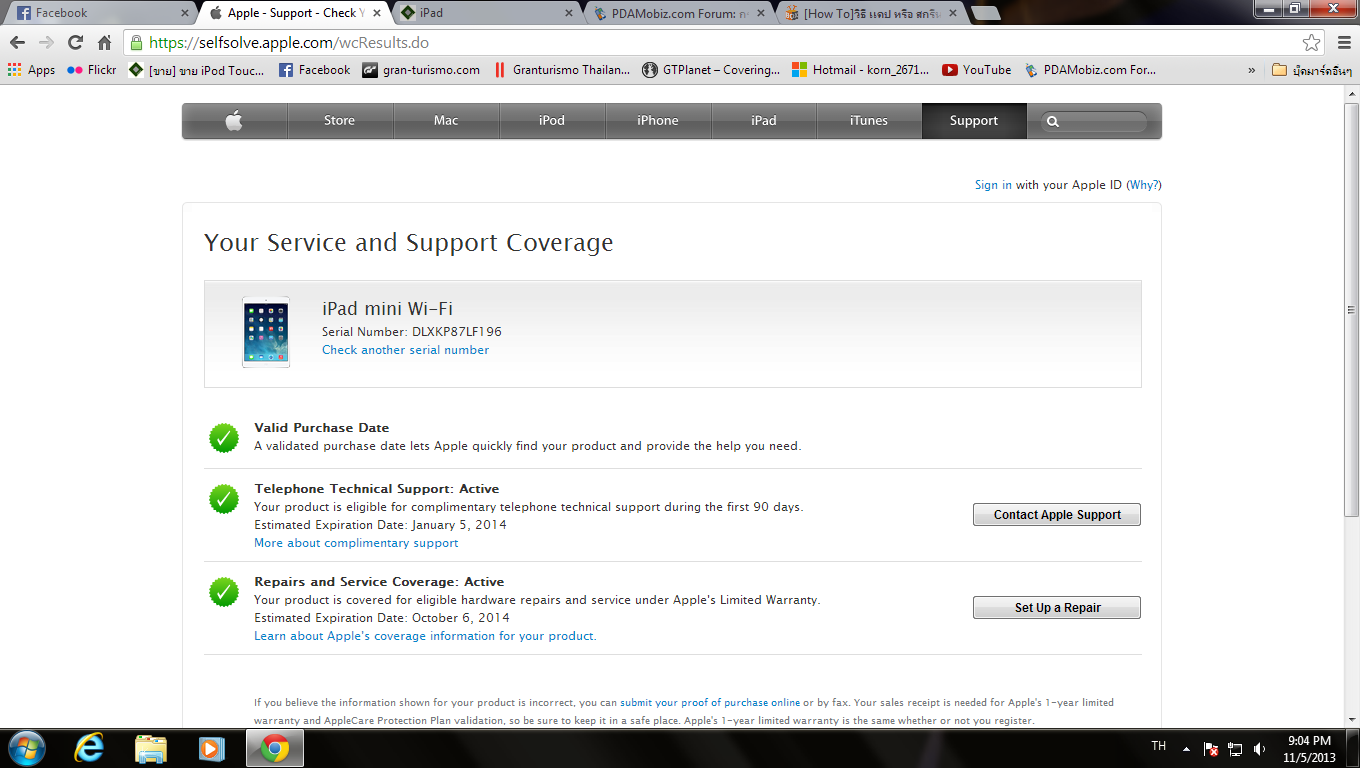The height and width of the screenshot is (768, 1360).
Task: Click Check another serial number link
Action: 406,350
